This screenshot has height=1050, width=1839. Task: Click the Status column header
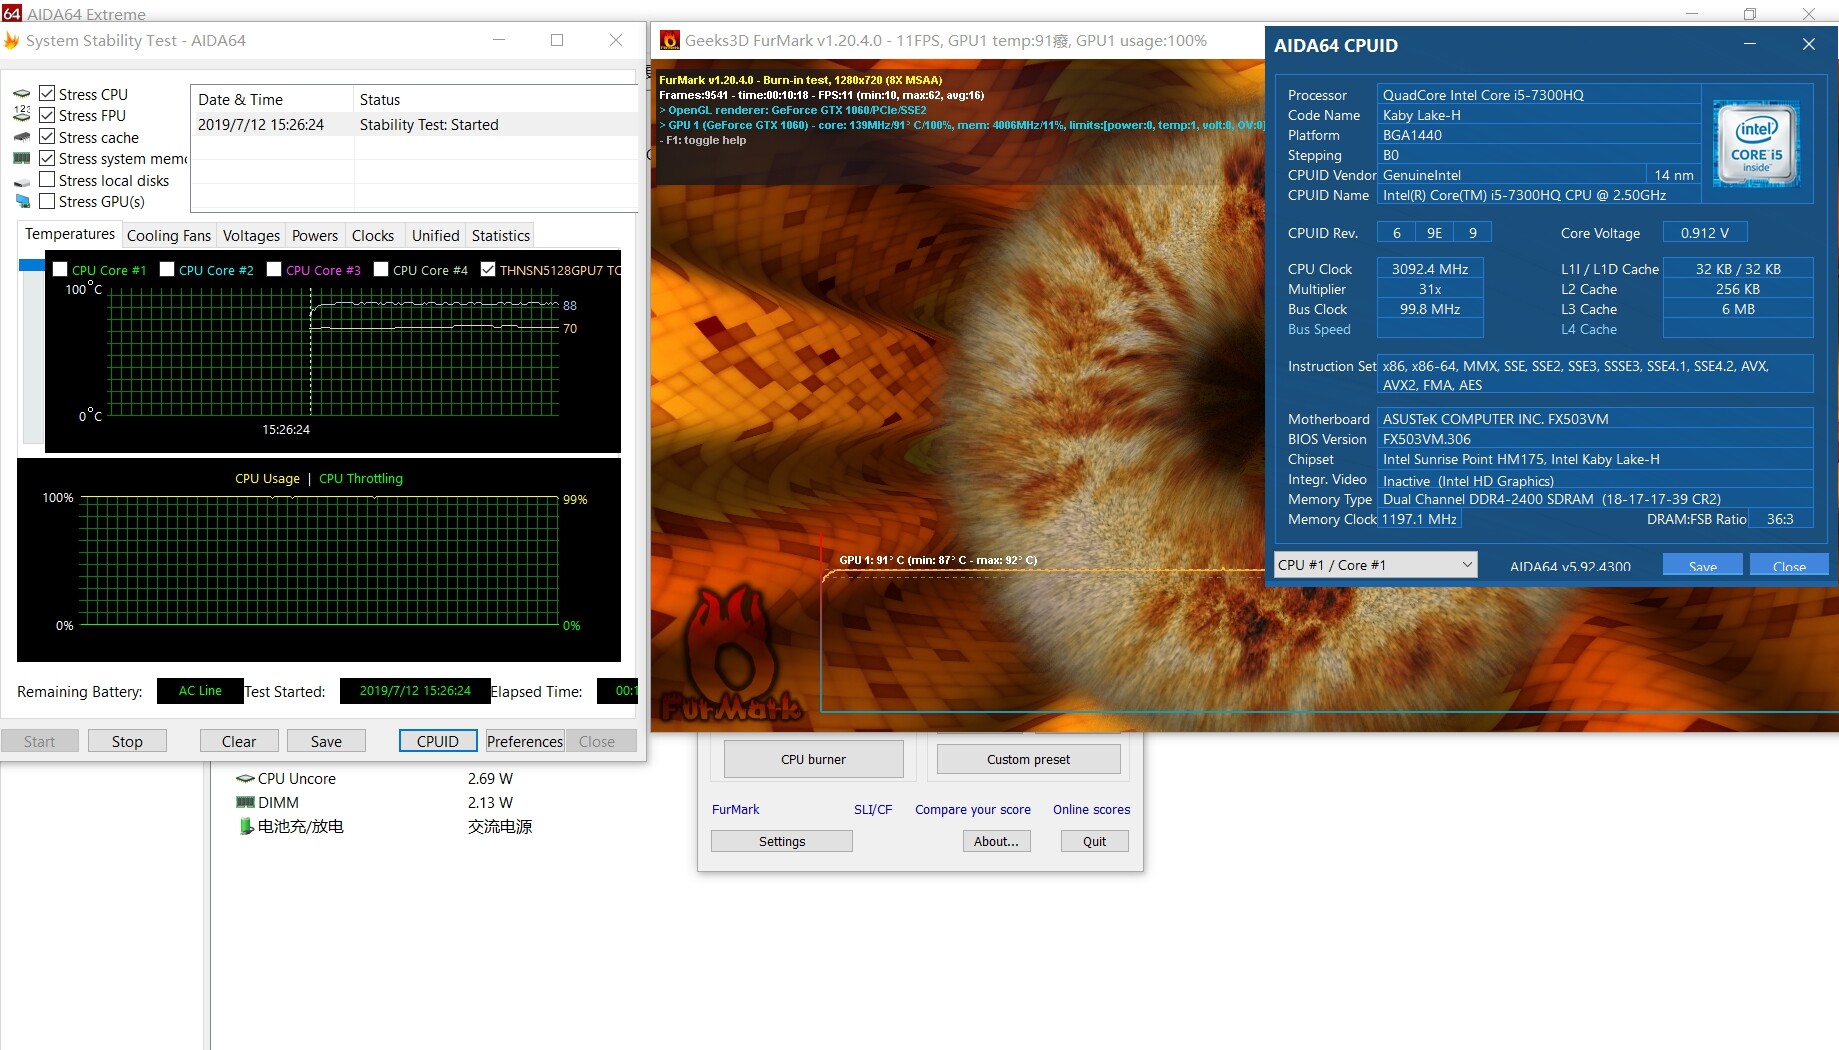(x=495, y=99)
